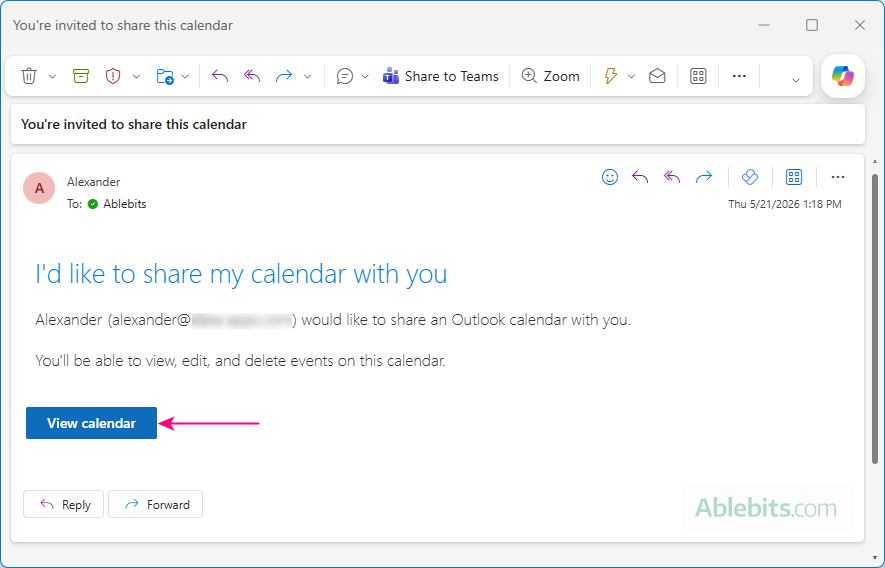React with the smiley face icon

point(610,177)
